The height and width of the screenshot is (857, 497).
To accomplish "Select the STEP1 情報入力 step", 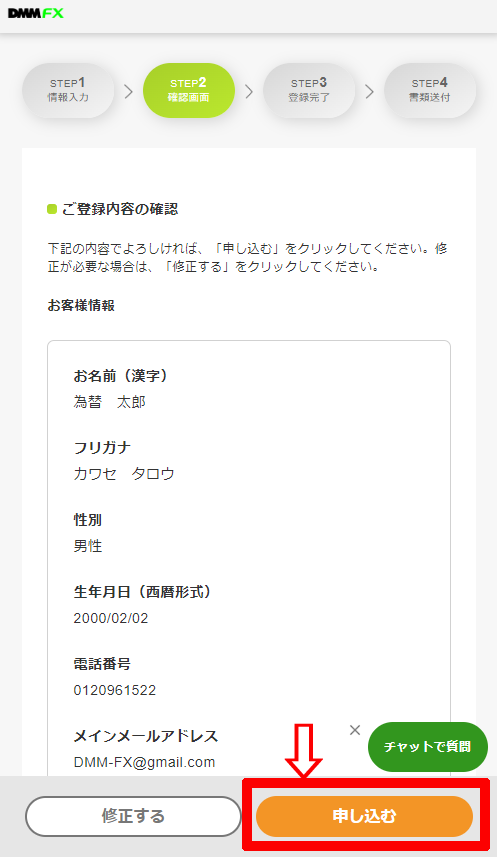I will pyautogui.click(x=68, y=90).
